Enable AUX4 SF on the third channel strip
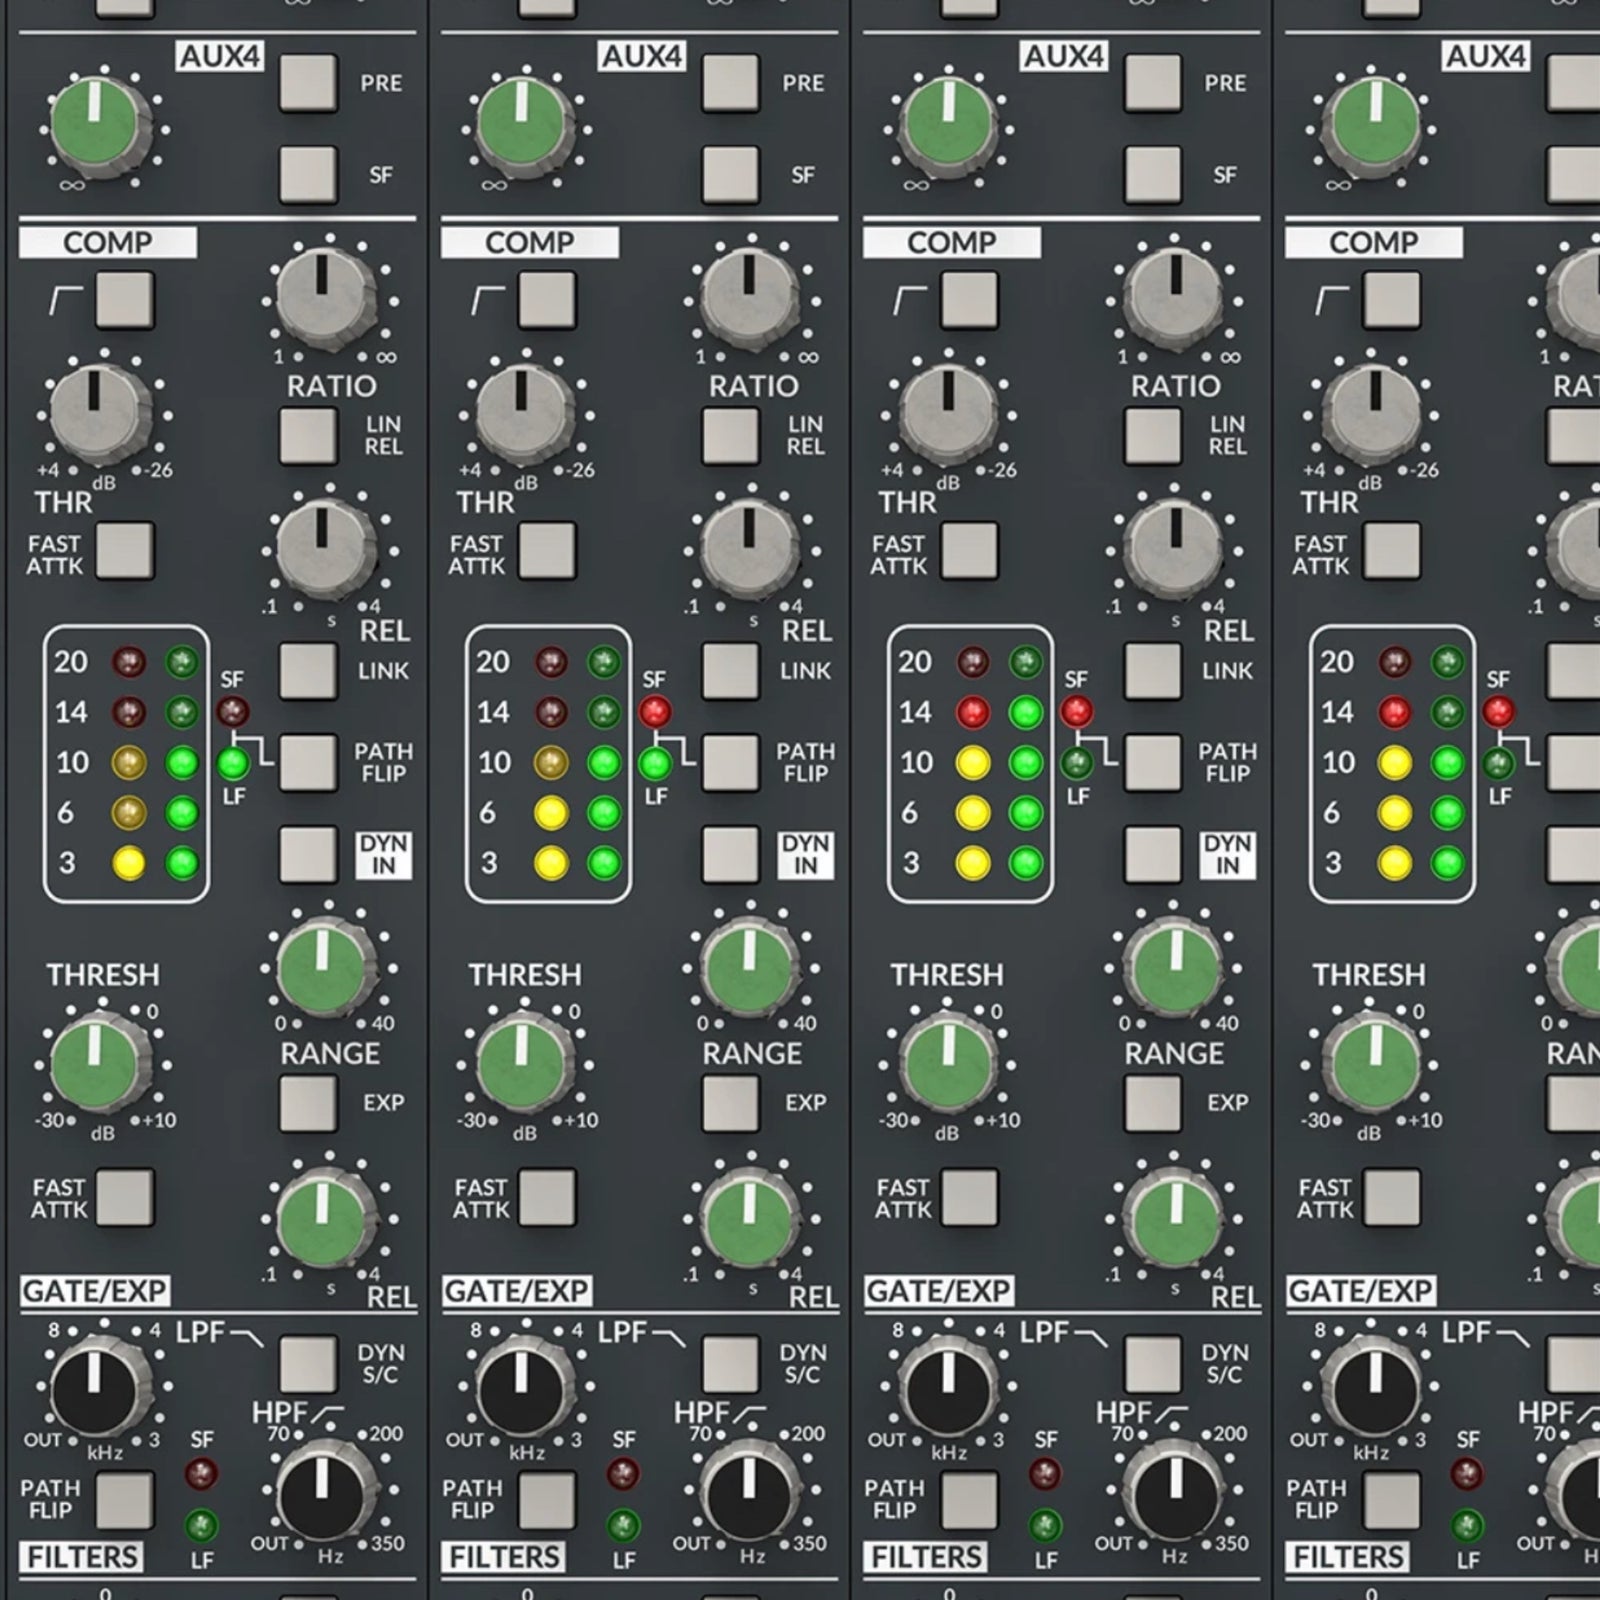This screenshot has height=1600, width=1600. coord(1152,174)
